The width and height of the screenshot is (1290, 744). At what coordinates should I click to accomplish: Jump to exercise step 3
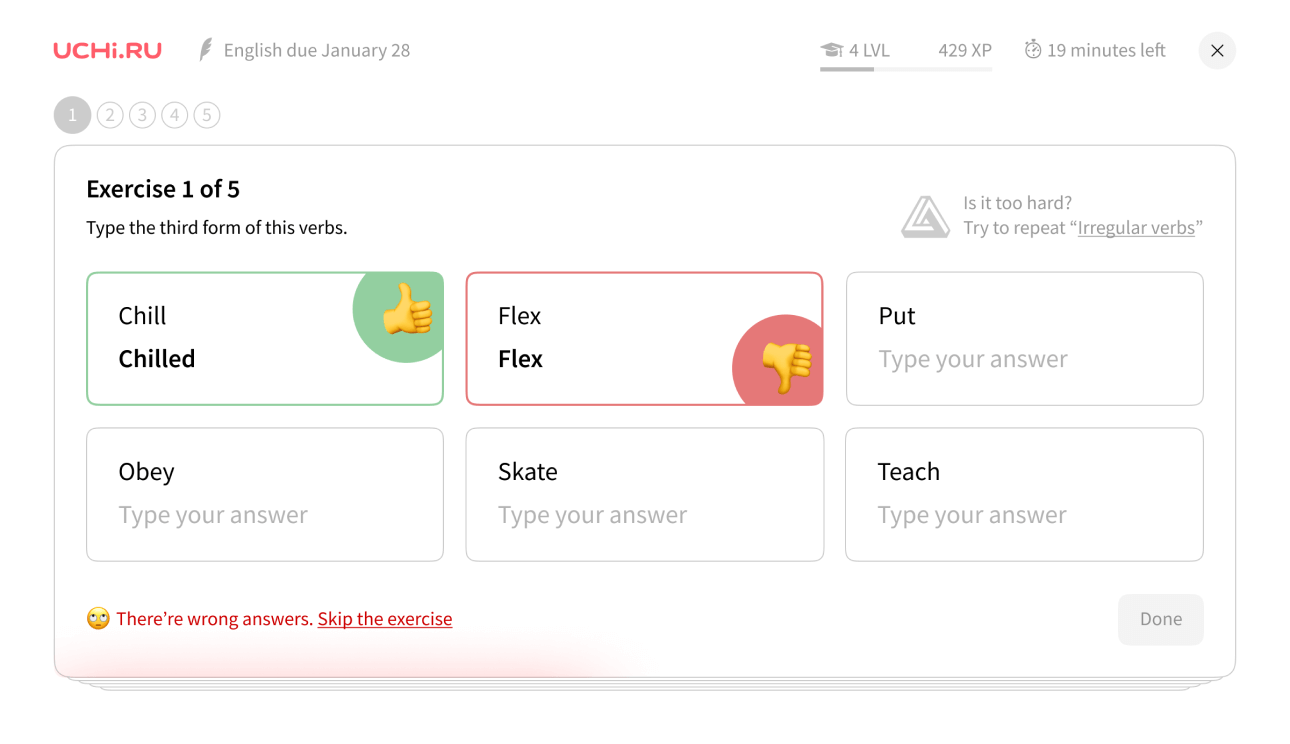click(x=142, y=116)
